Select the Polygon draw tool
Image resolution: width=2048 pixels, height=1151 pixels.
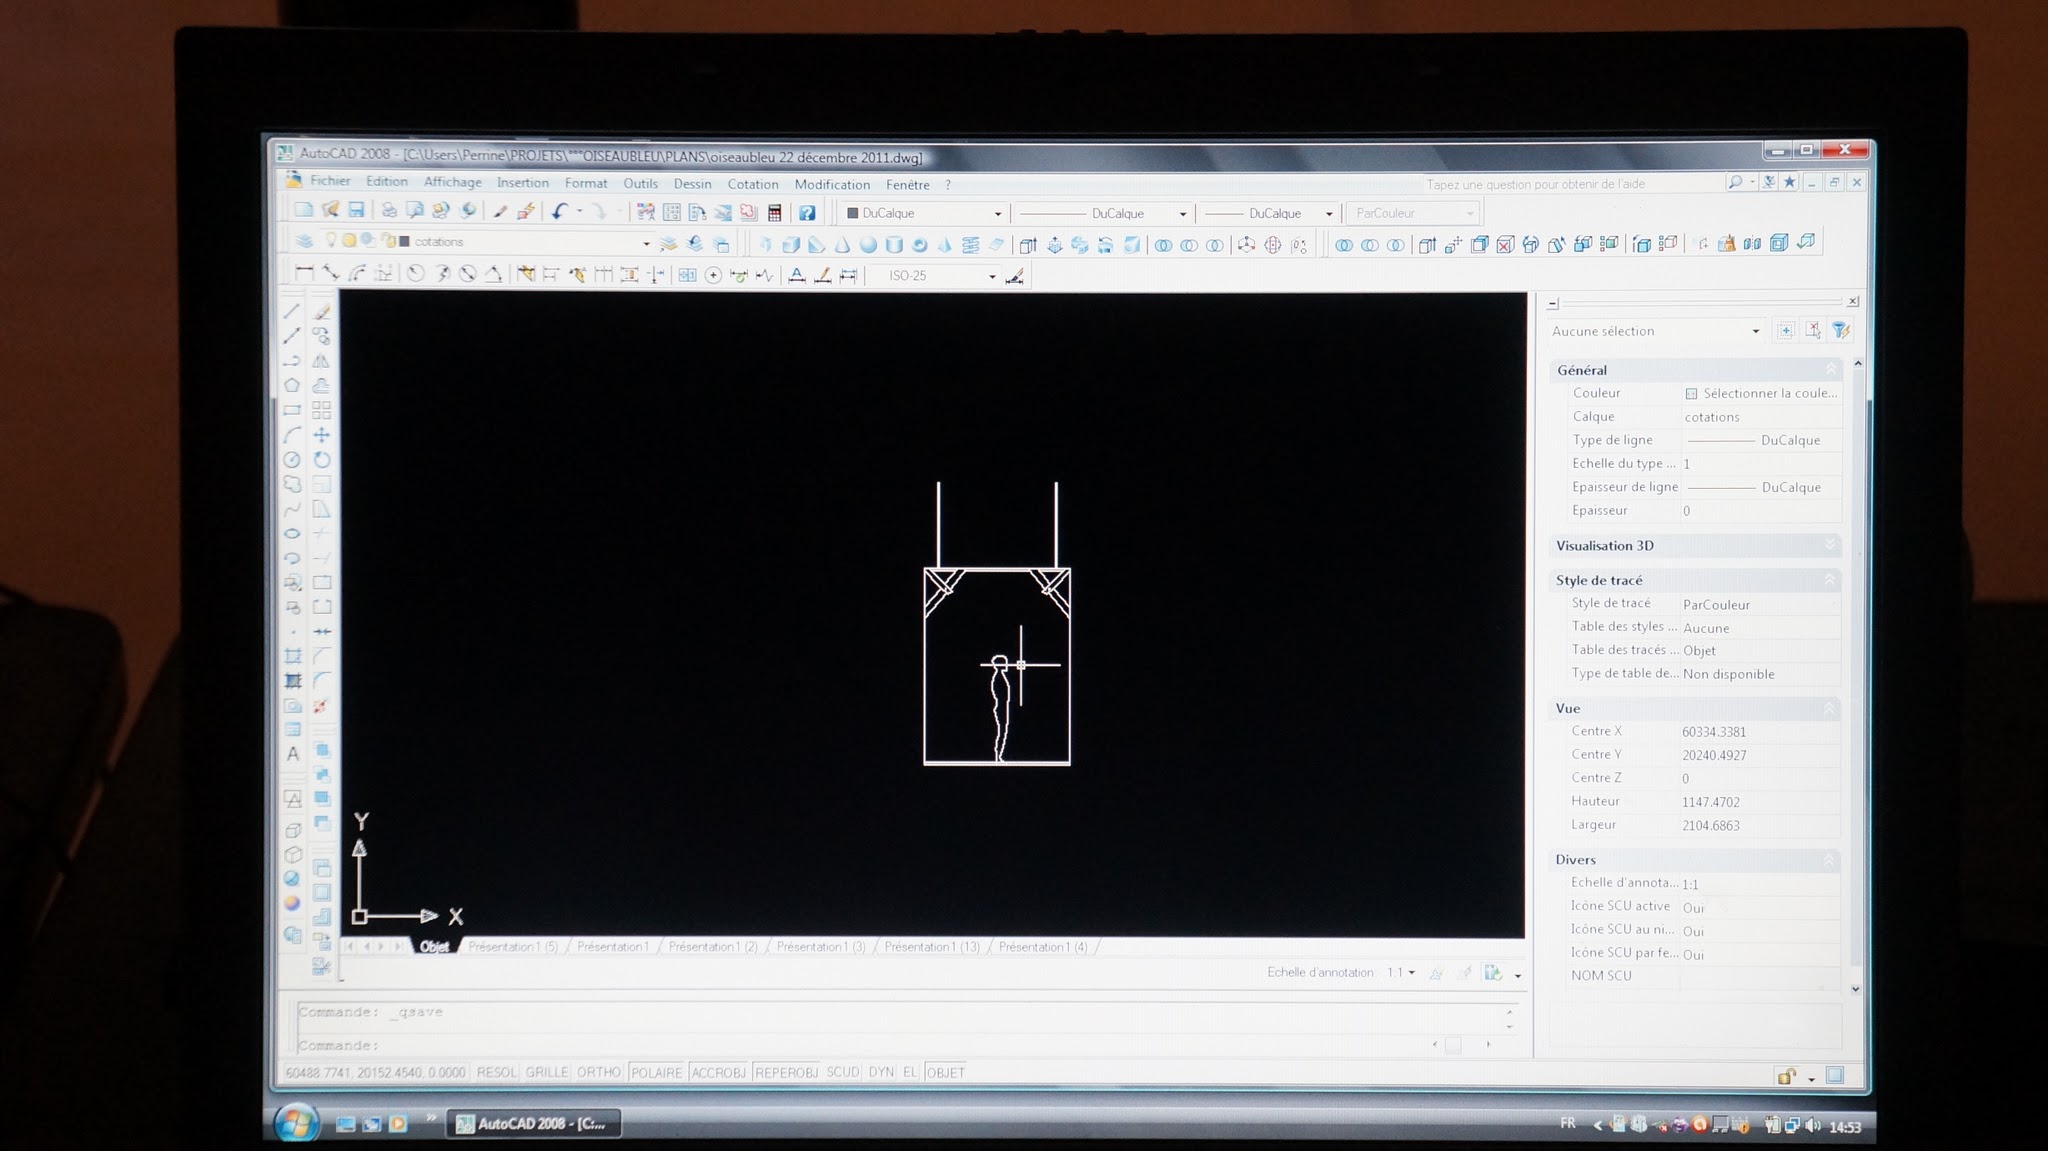[292, 385]
